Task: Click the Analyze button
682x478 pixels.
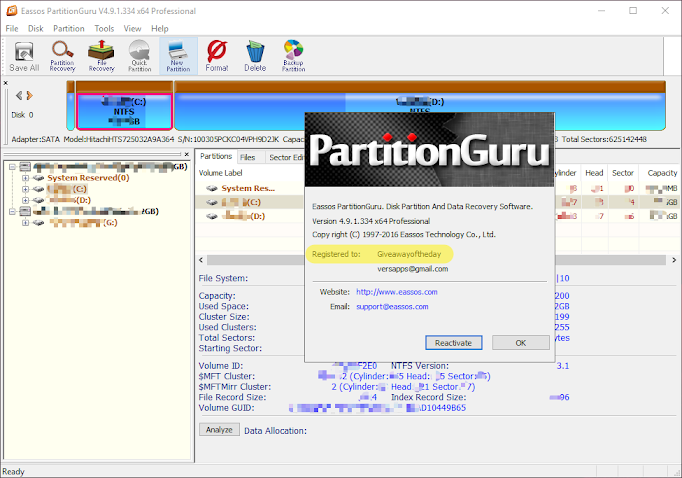Action: 219,430
